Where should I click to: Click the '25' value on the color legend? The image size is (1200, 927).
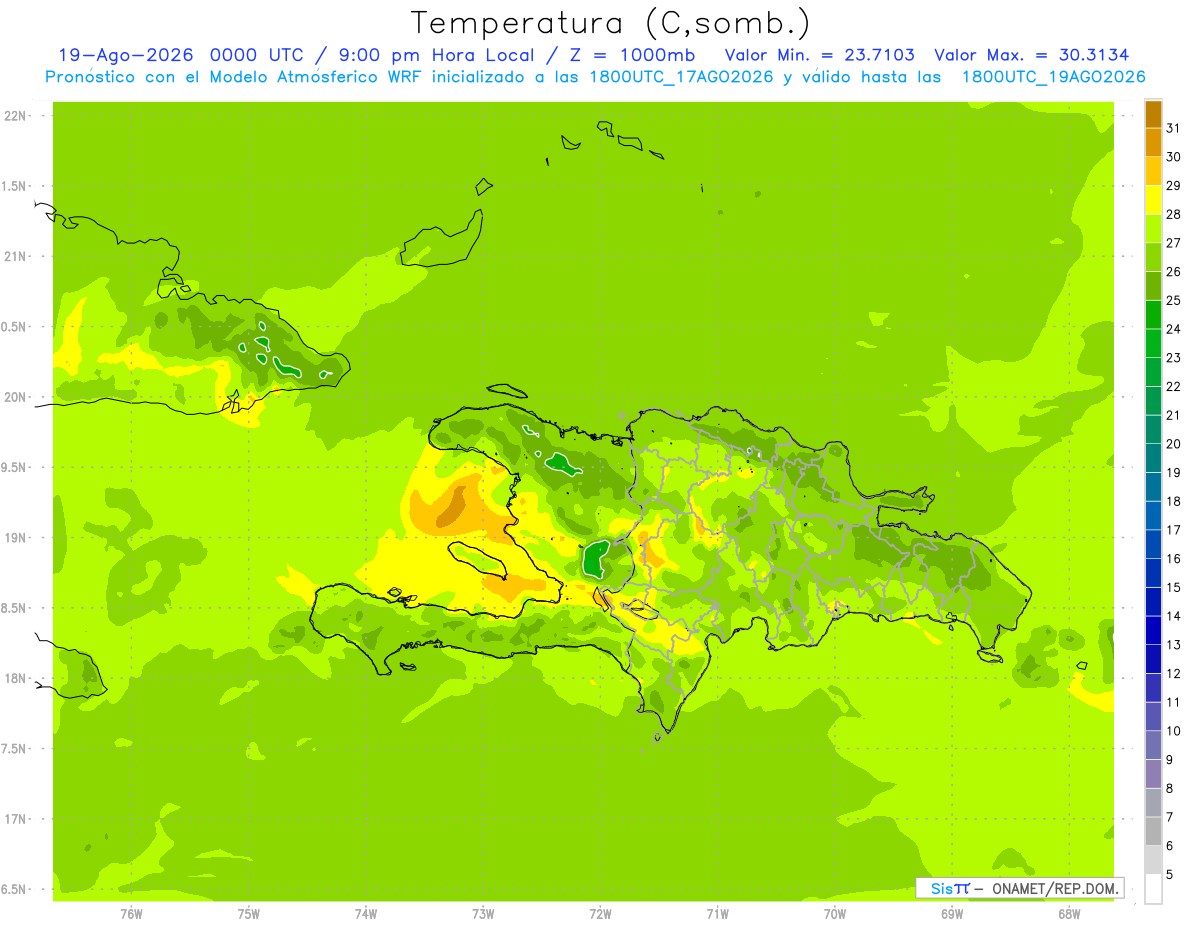(1173, 300)
